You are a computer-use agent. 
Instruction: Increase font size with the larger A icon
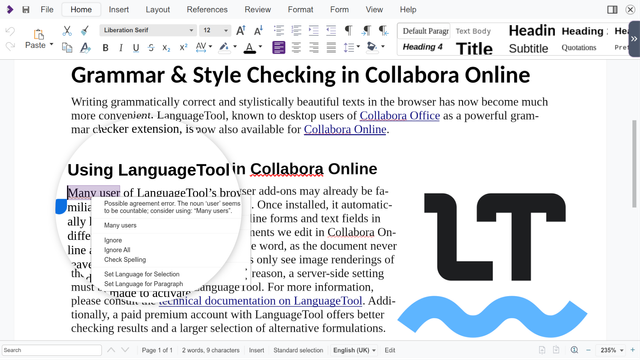[x=241, y=31]
